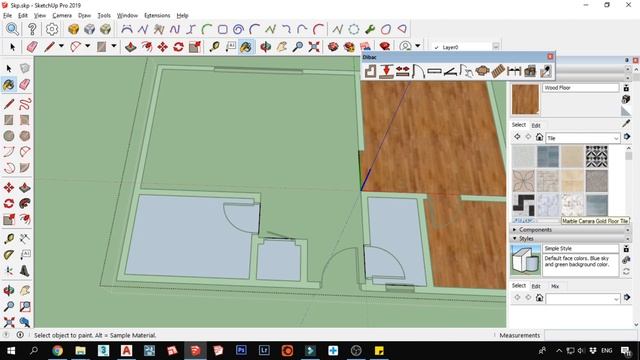
Task: Select the Circle tool in left toolbar
Action: [9, 136]
